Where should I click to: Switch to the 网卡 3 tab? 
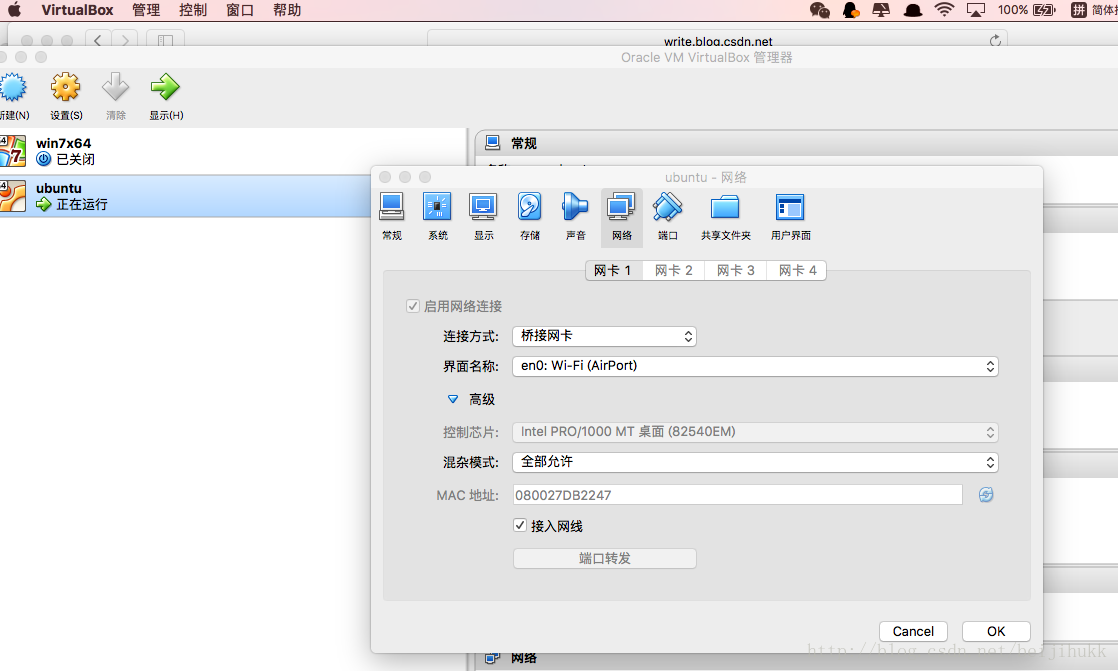coord(734,270)
